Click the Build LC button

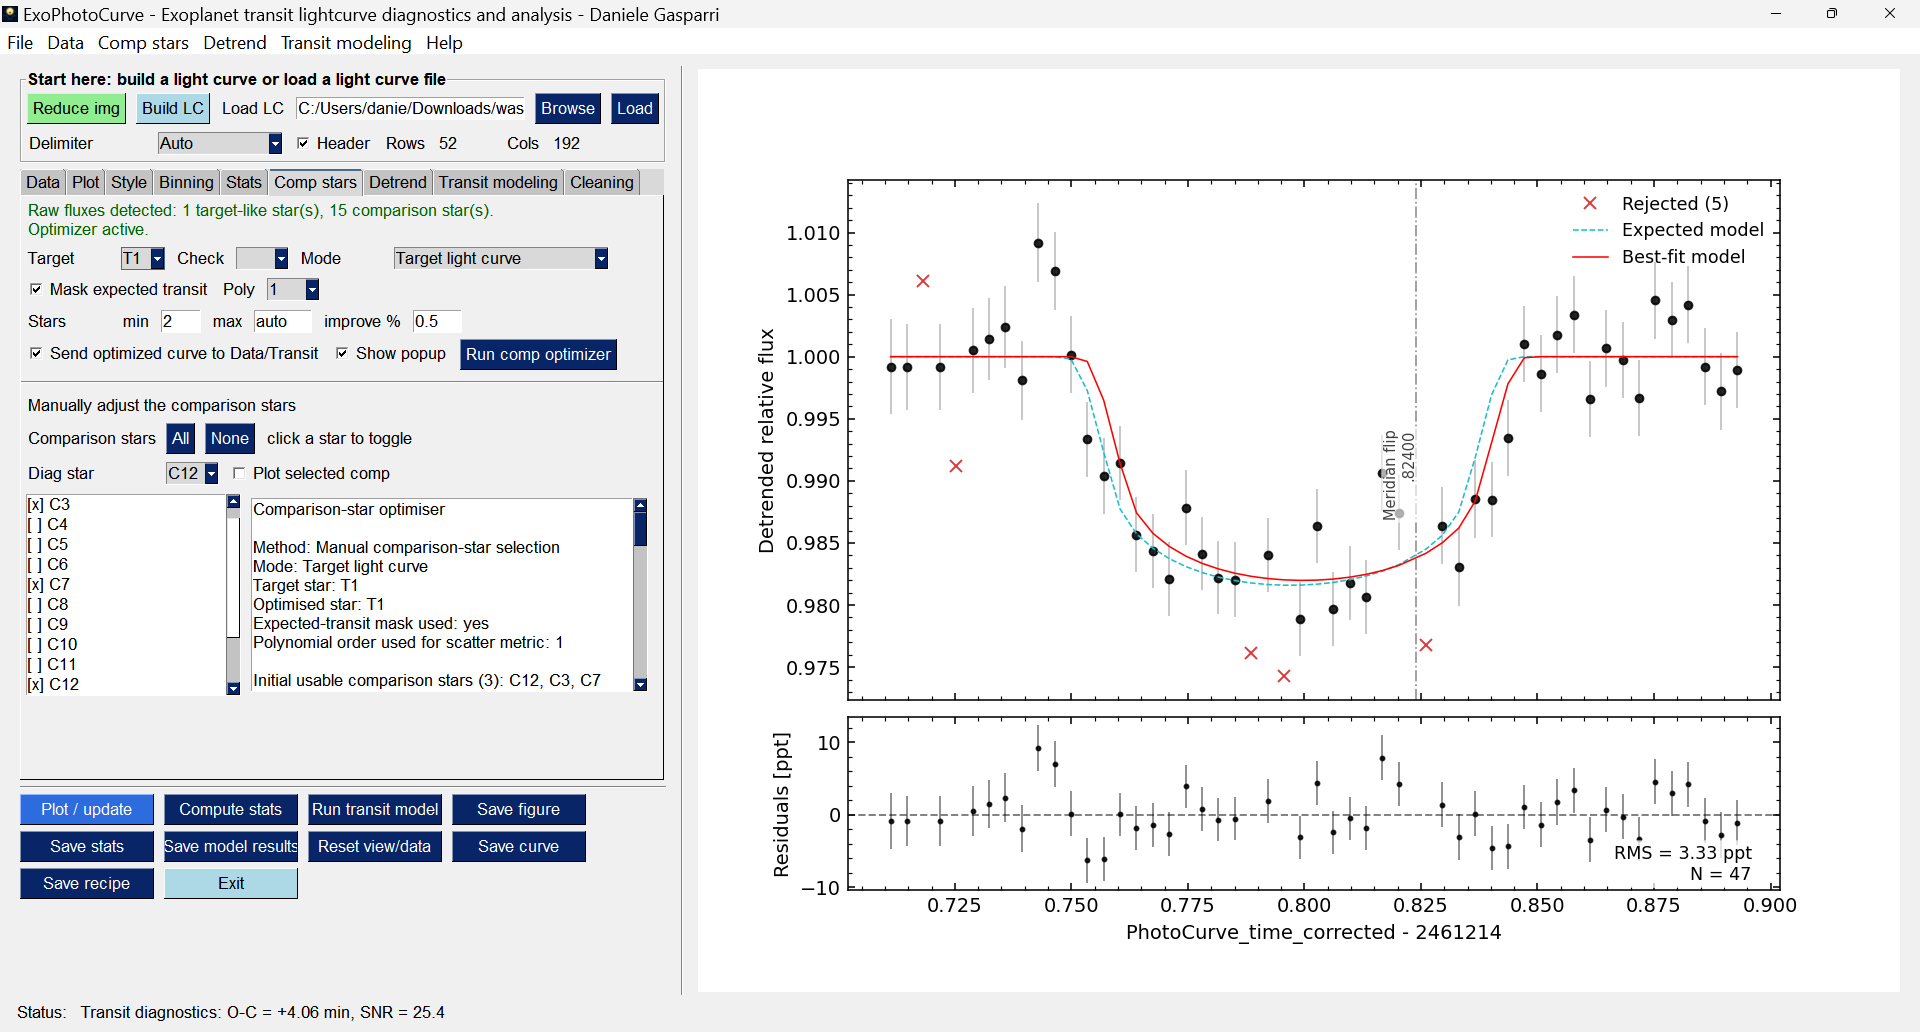tap(173, 108)
